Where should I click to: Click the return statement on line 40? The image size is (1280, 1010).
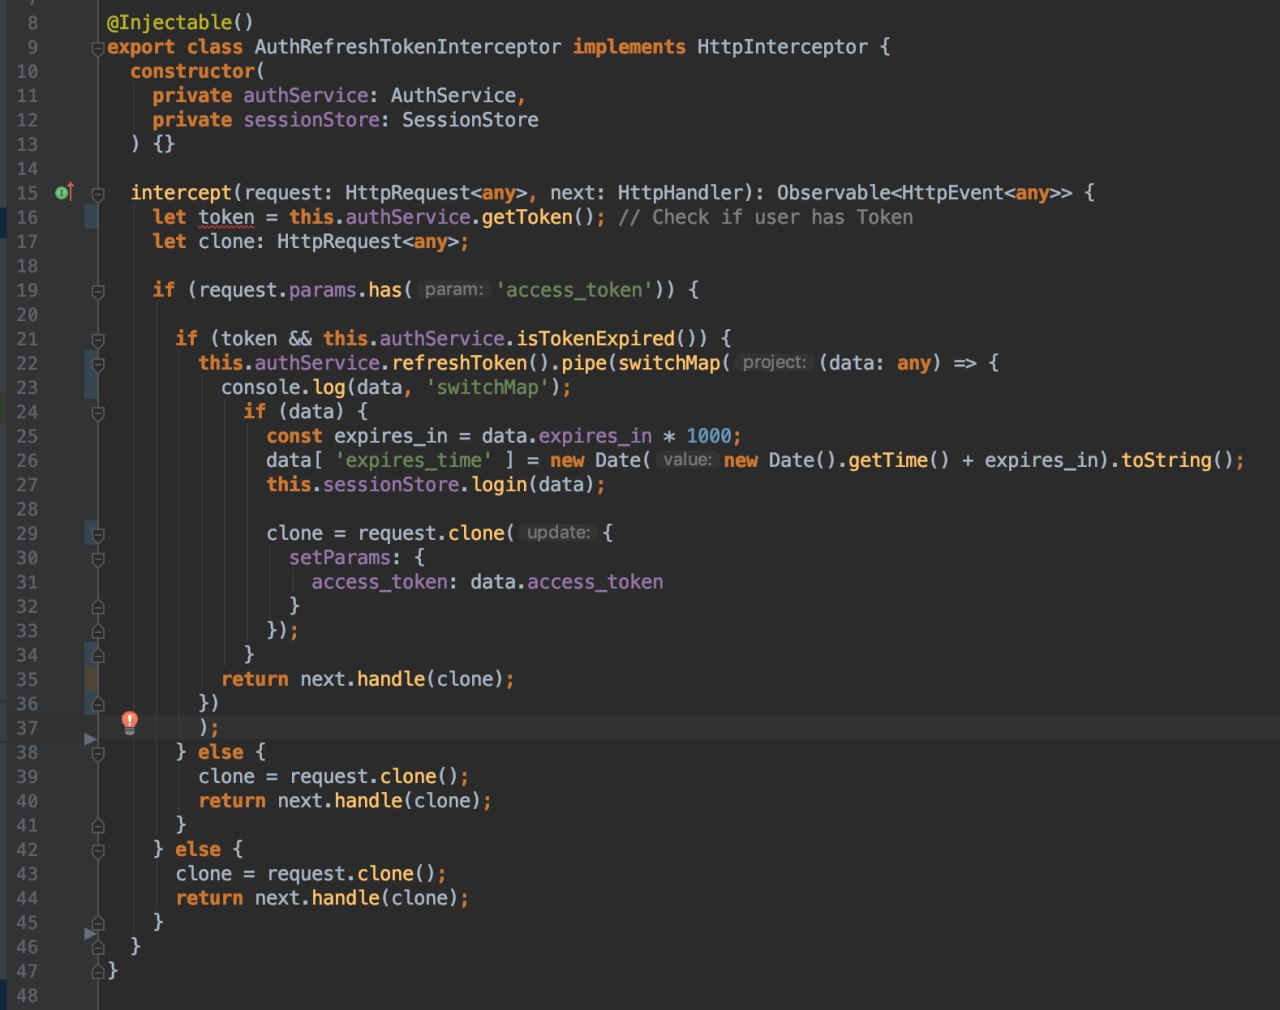[345, 801]
